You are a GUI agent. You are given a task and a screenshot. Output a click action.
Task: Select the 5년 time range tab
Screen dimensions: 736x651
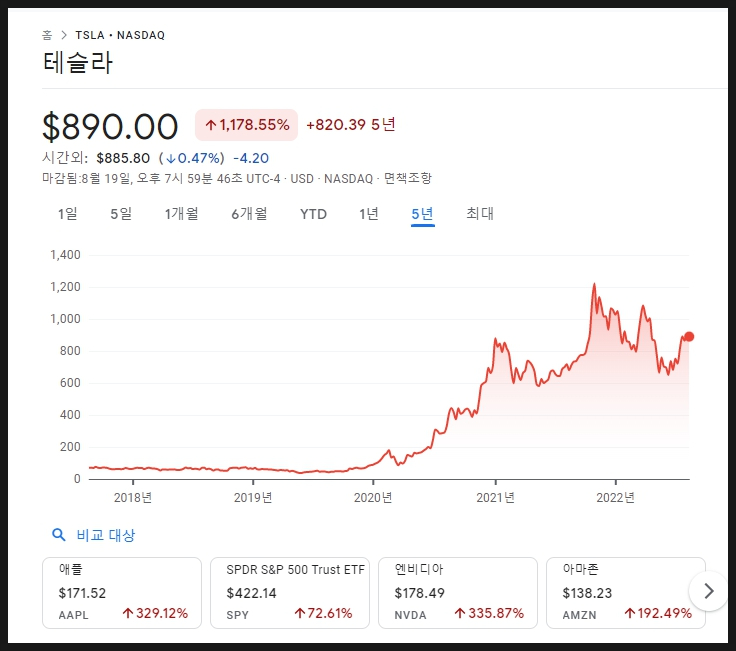[x=422, y=214]
